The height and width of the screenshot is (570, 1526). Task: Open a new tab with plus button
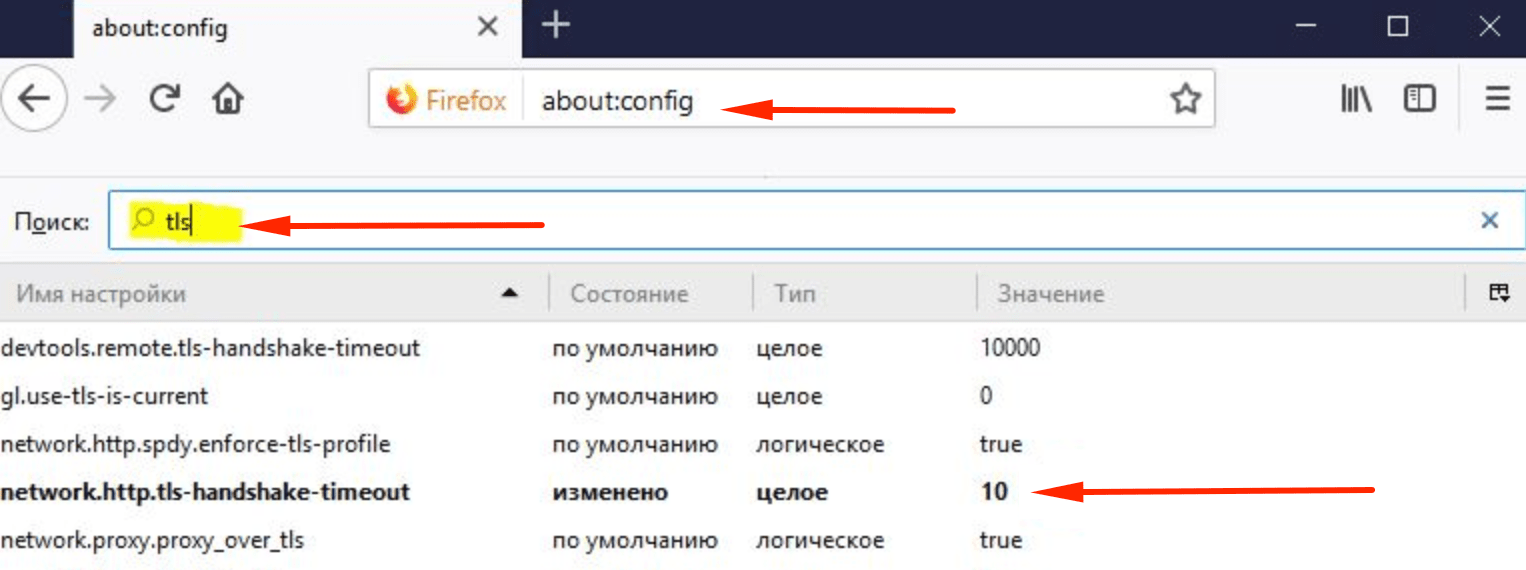(555, 26)
